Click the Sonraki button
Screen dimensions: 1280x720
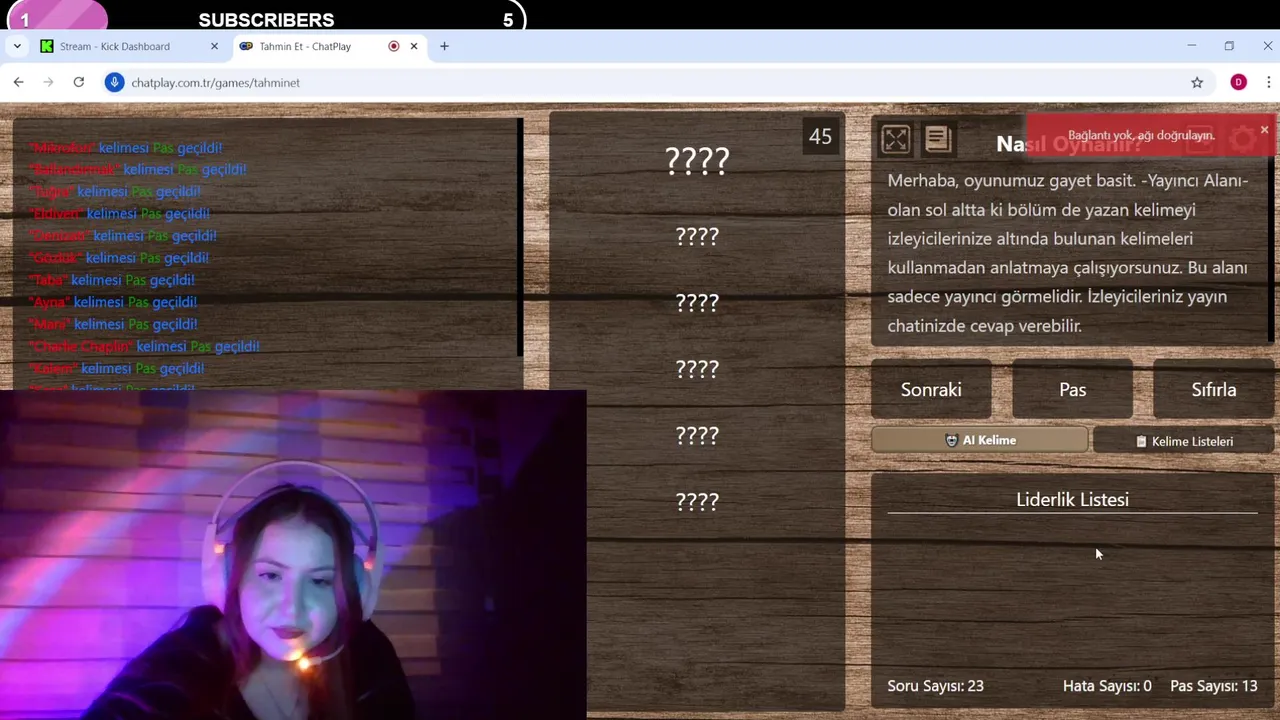pos(931,390)
